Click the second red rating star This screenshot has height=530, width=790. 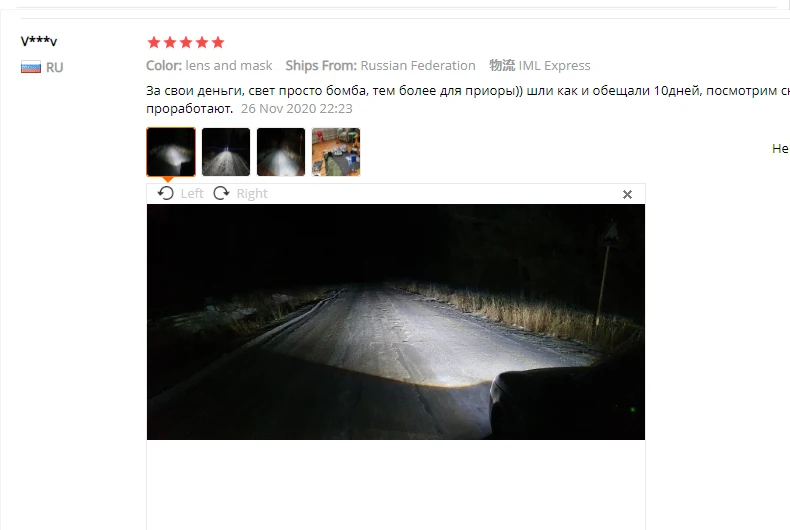170,42
